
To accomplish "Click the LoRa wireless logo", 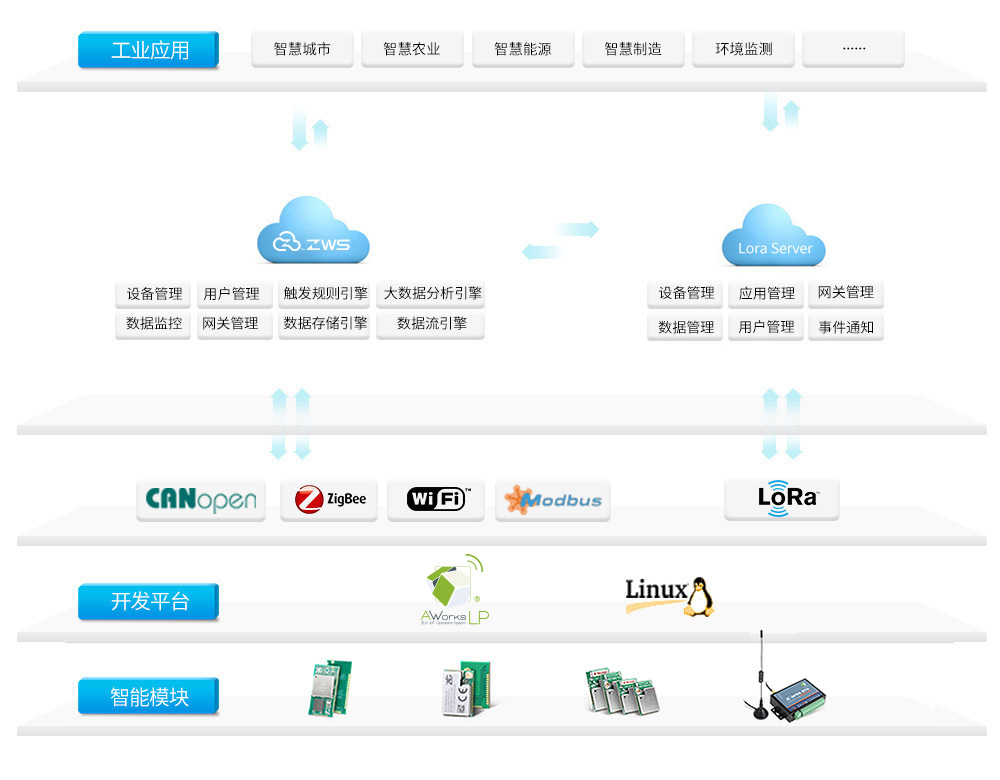I will [x=782, y=499].
